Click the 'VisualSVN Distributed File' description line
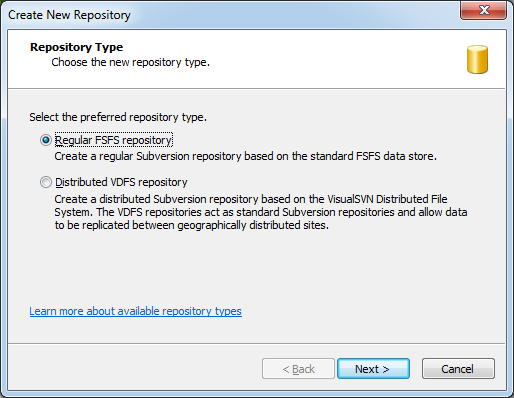 click(251, 199)
